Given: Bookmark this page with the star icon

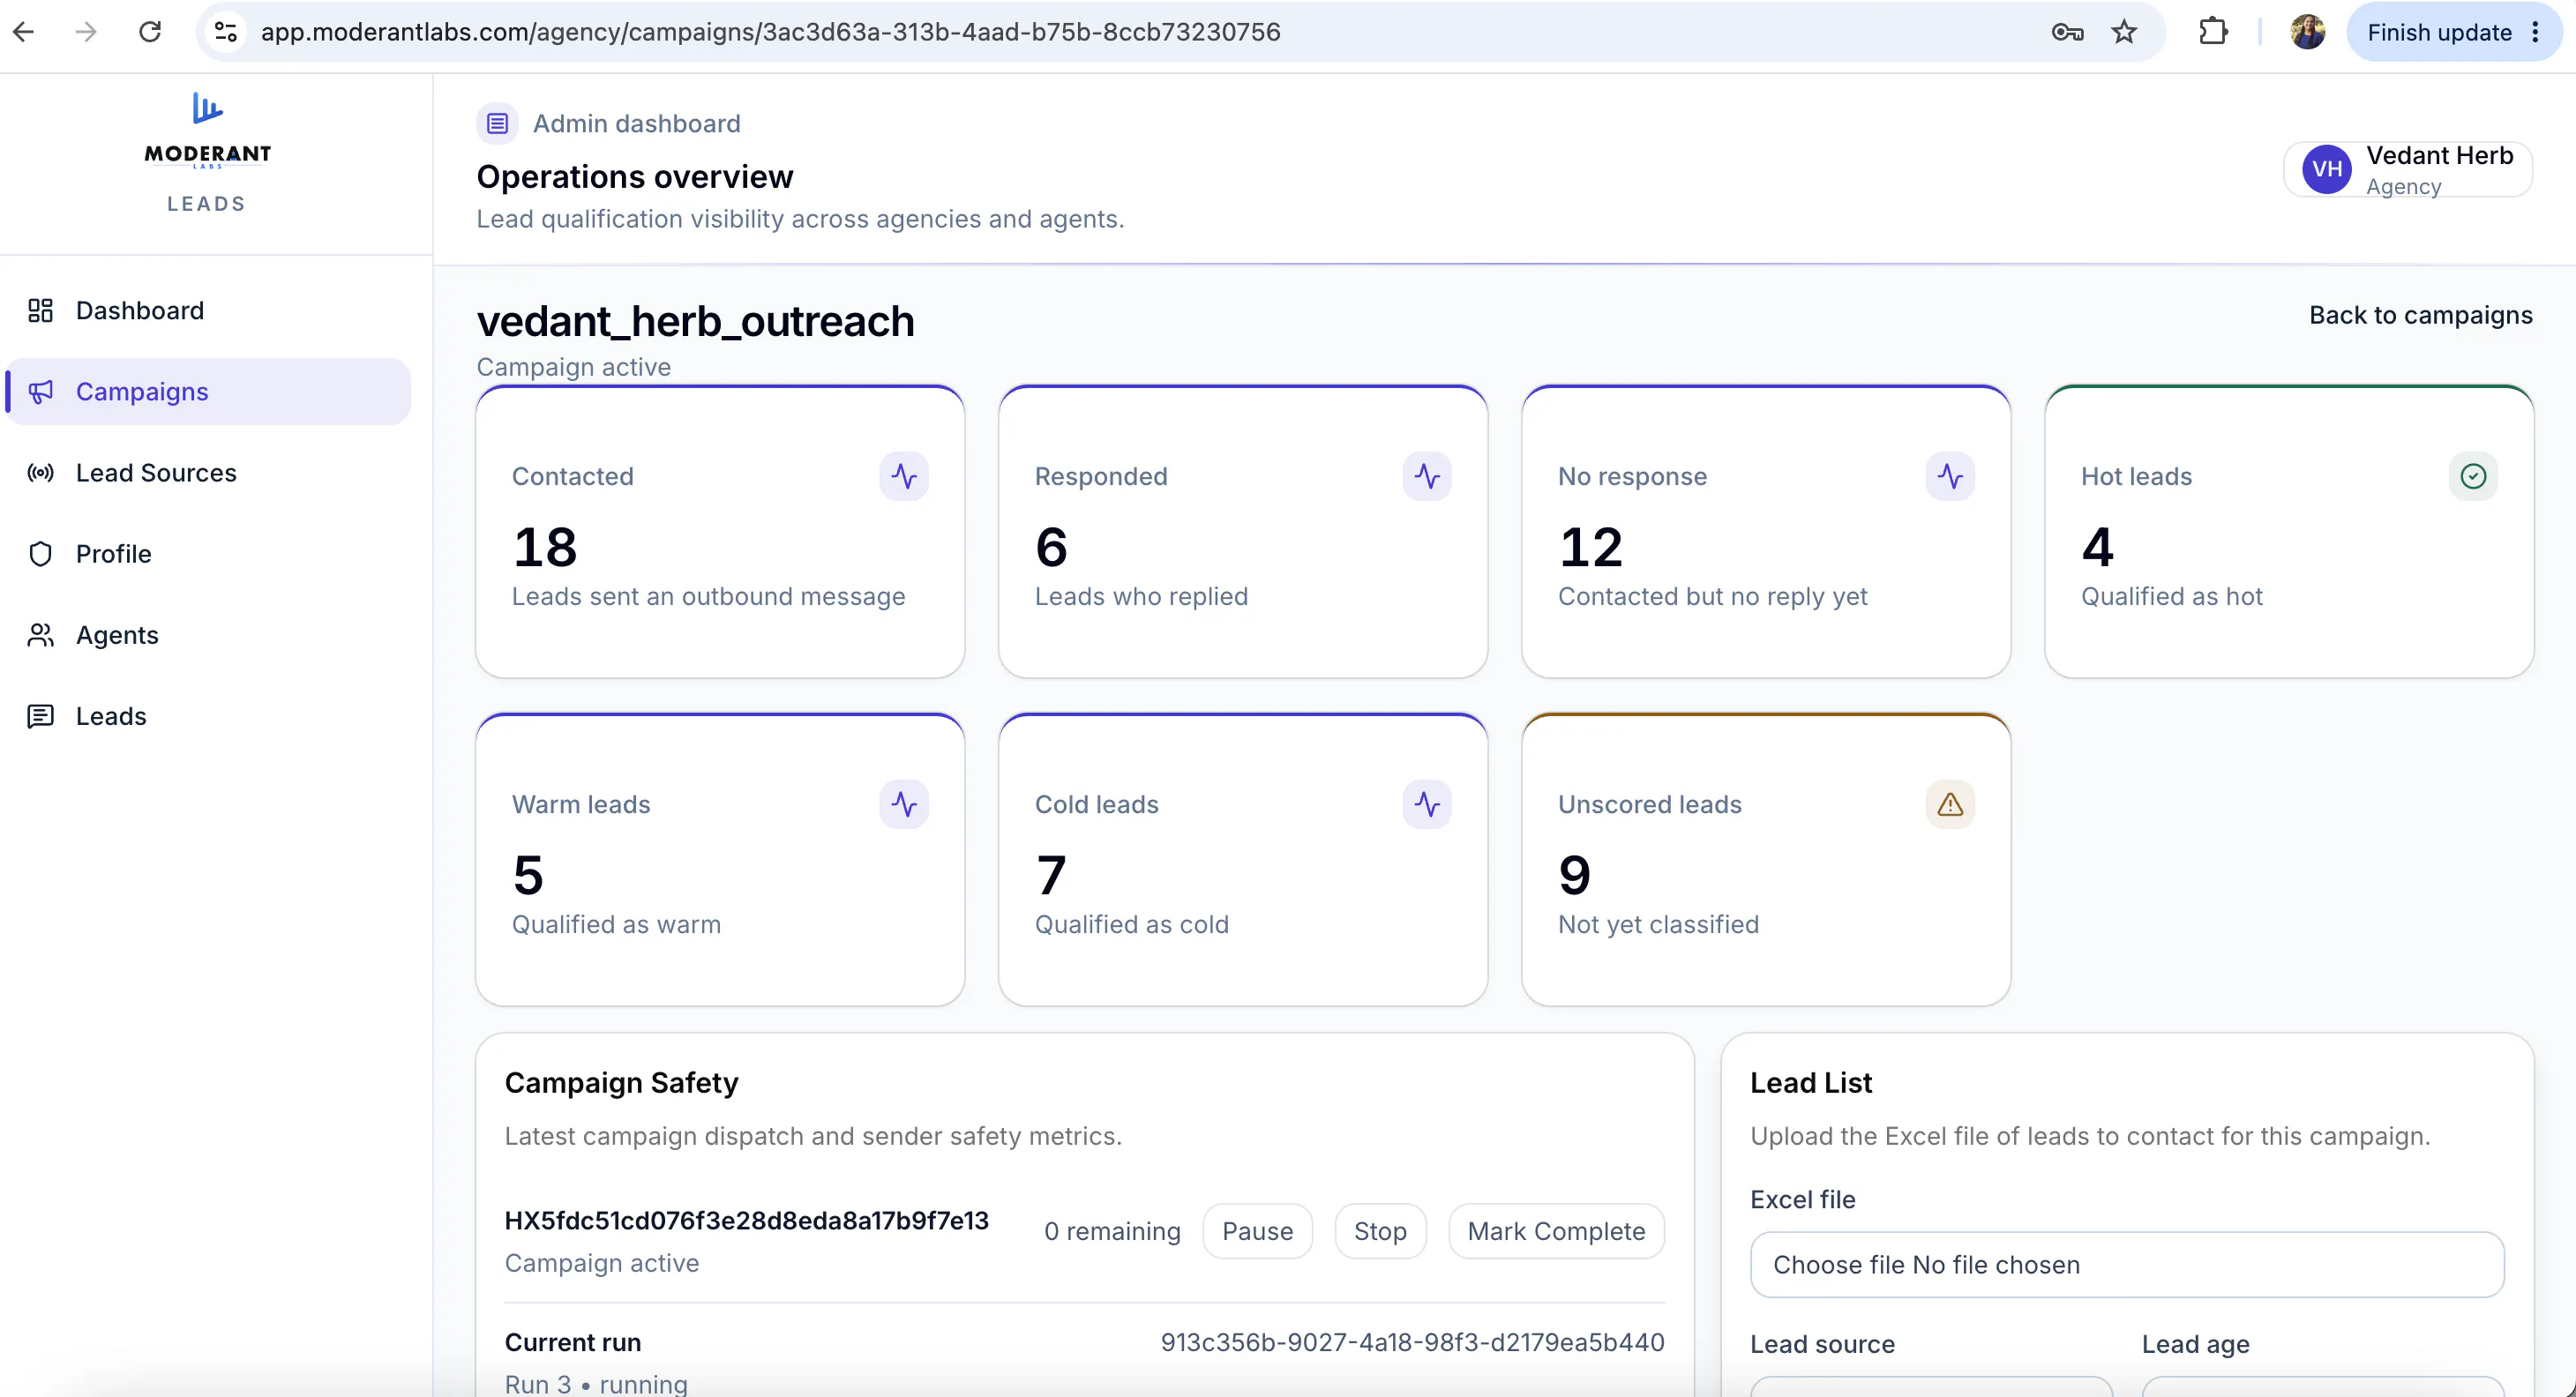Looking at the screenshot, I should [2124, 32].
